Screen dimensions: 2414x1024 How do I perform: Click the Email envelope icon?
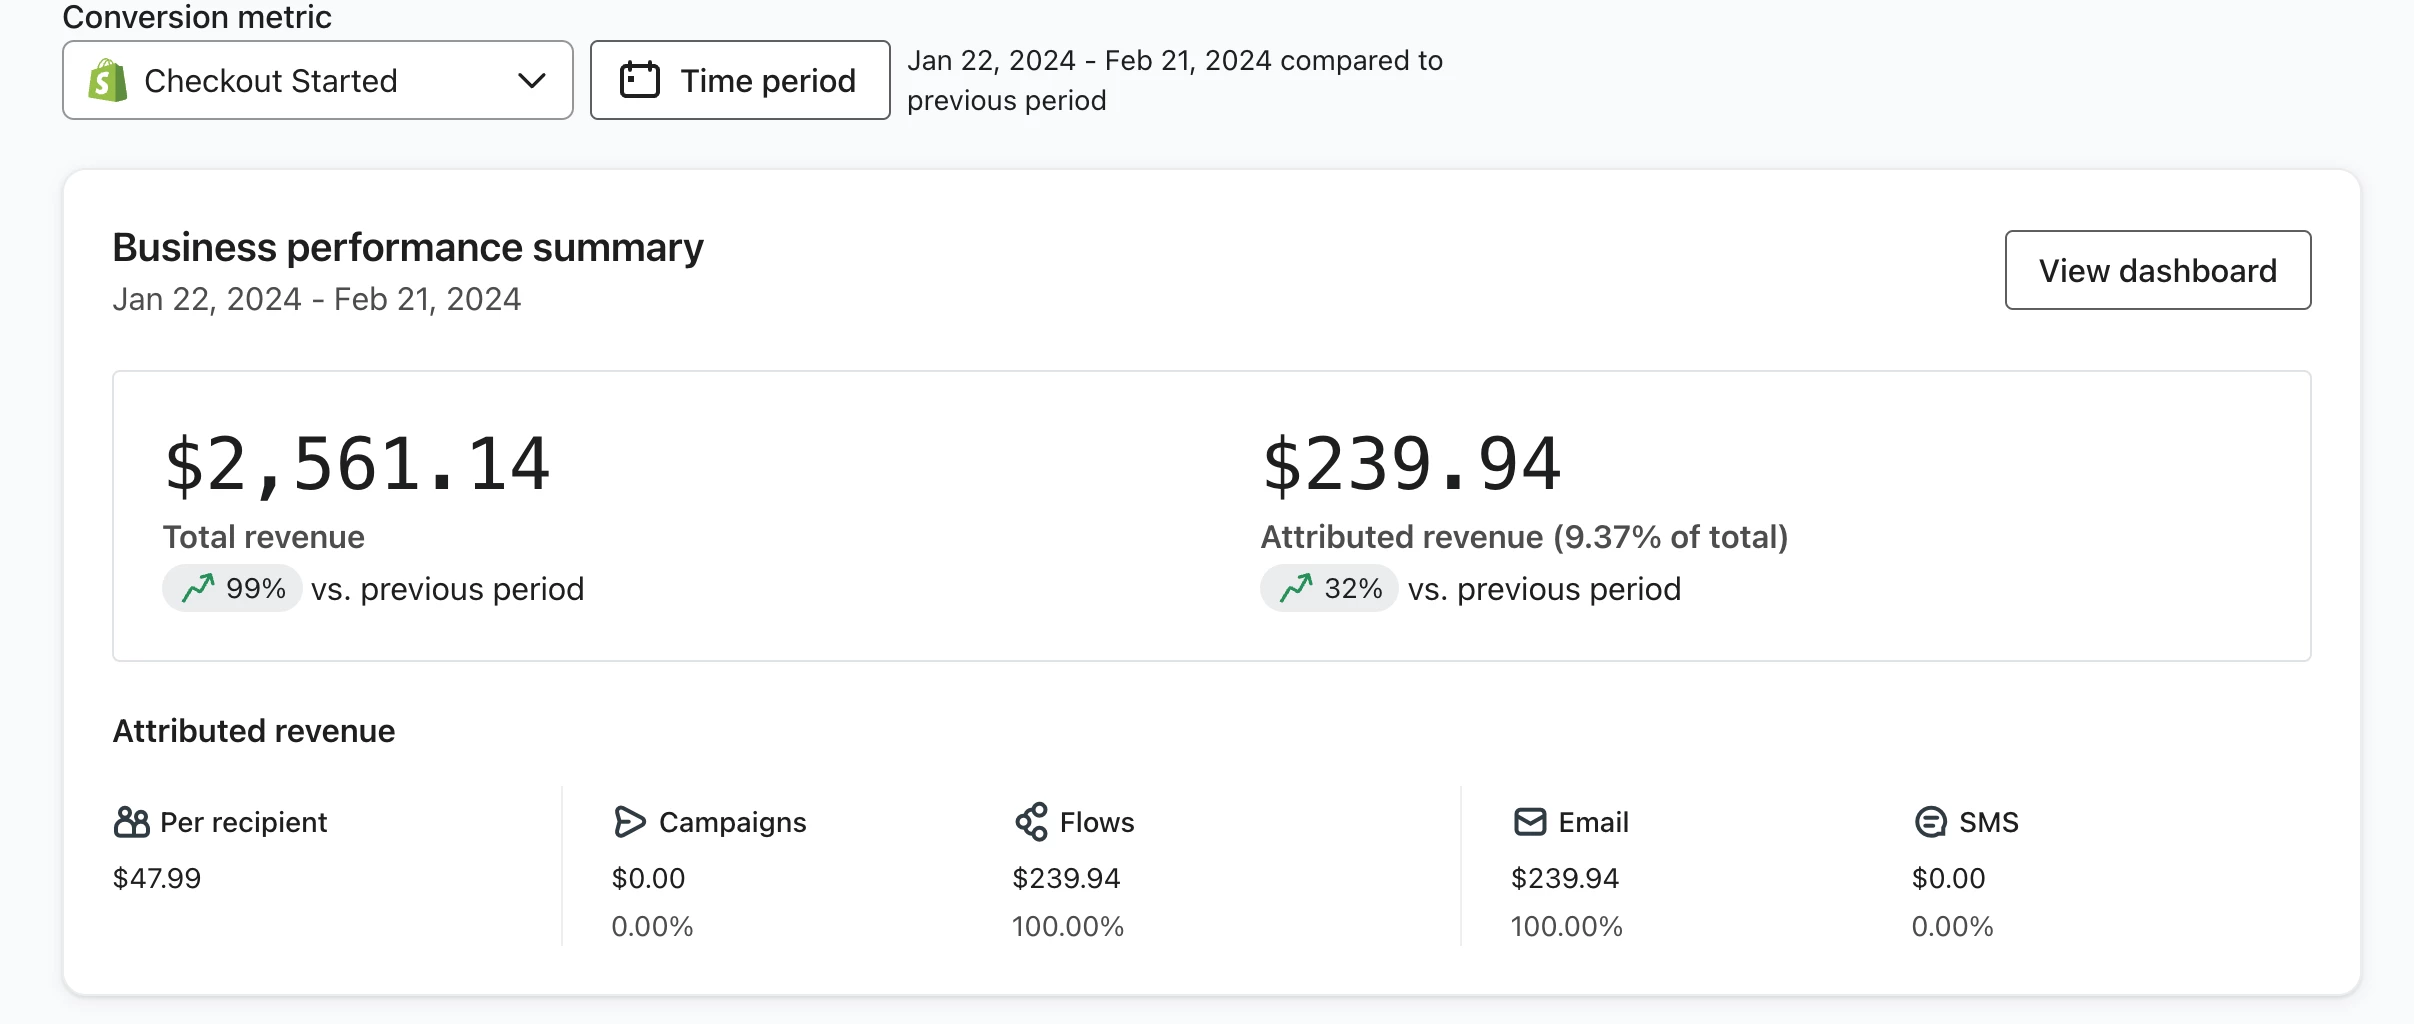1530,822
